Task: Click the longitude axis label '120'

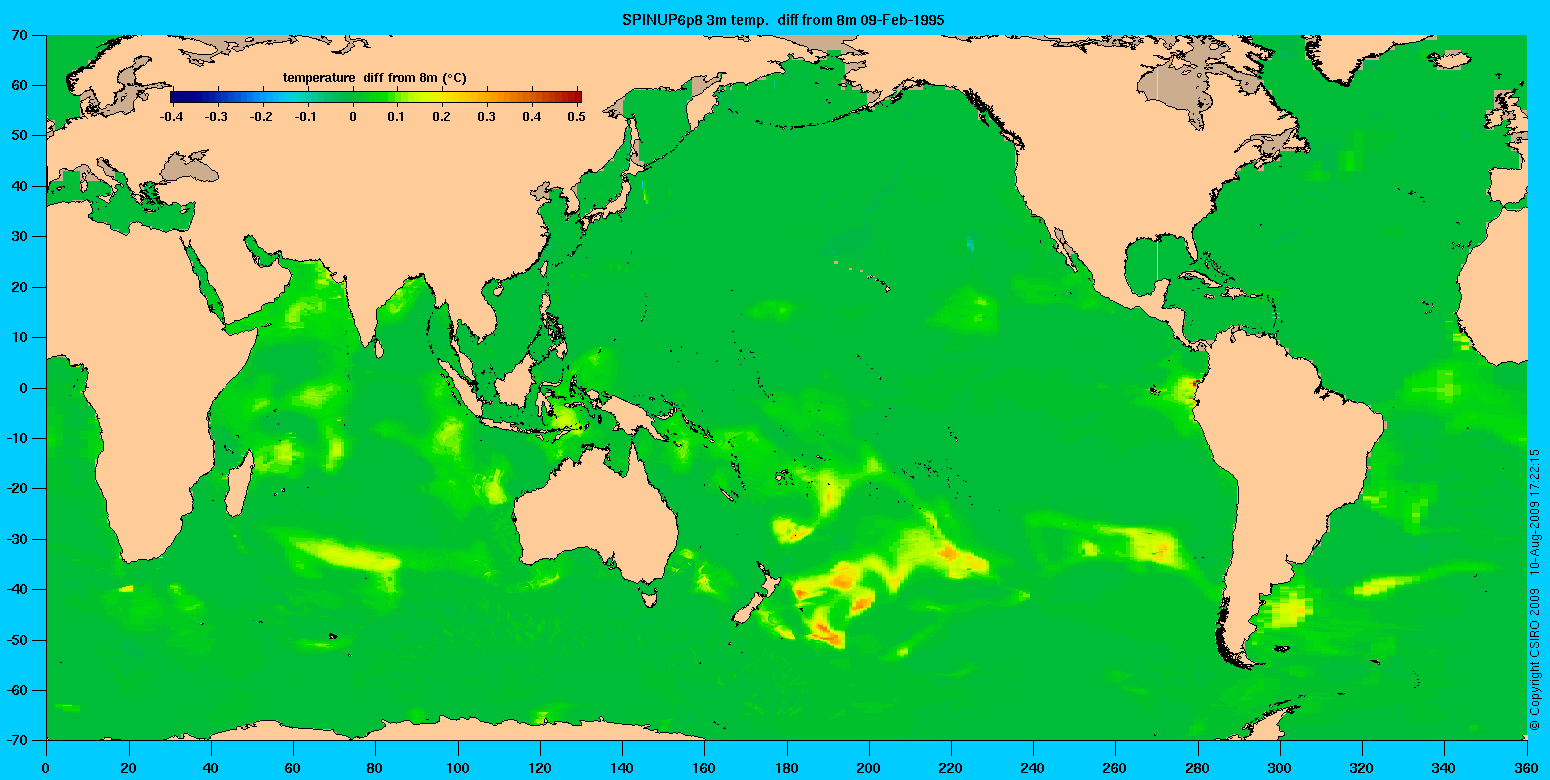Action: point(540,771)
